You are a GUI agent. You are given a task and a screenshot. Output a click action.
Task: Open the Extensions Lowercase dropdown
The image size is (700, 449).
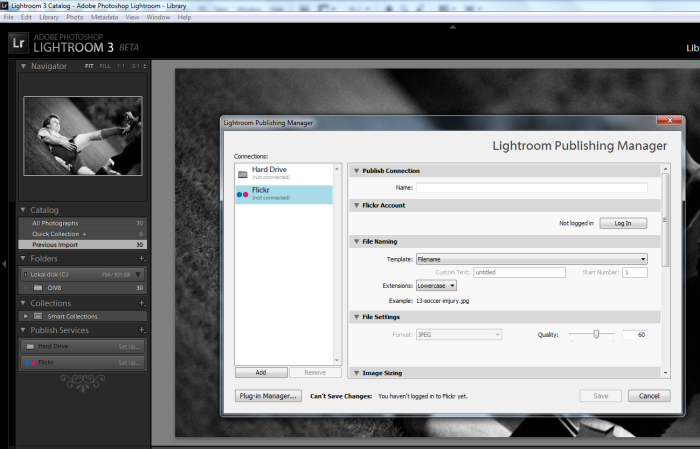[436, 286]
